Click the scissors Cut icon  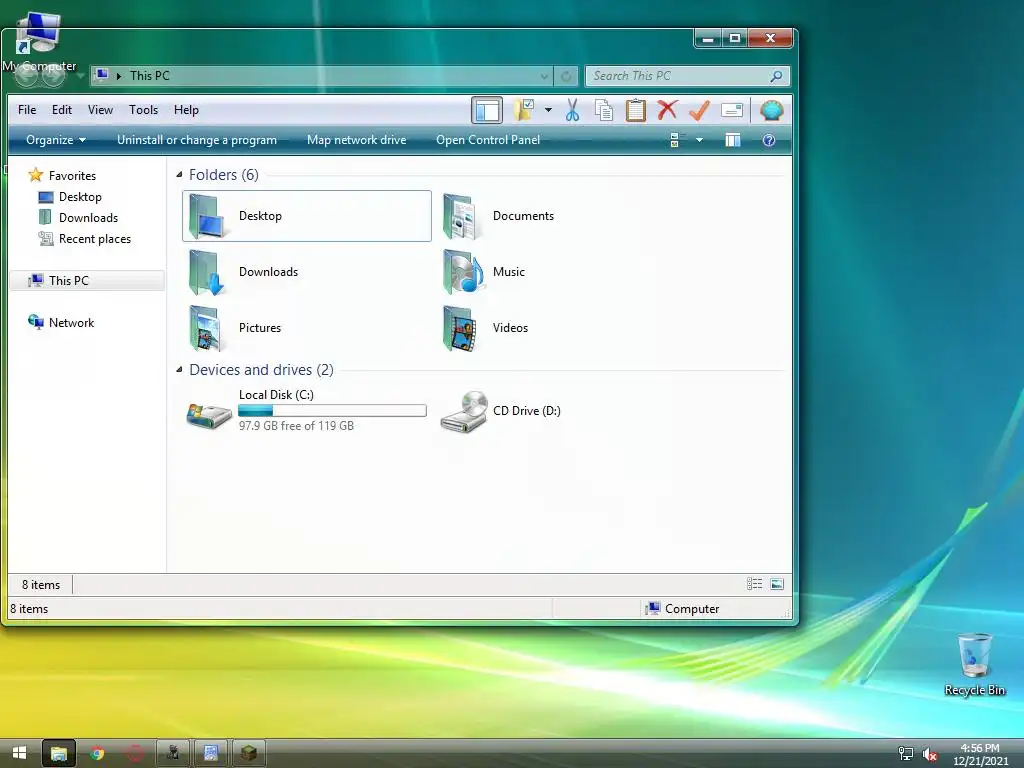click(572, 110)
